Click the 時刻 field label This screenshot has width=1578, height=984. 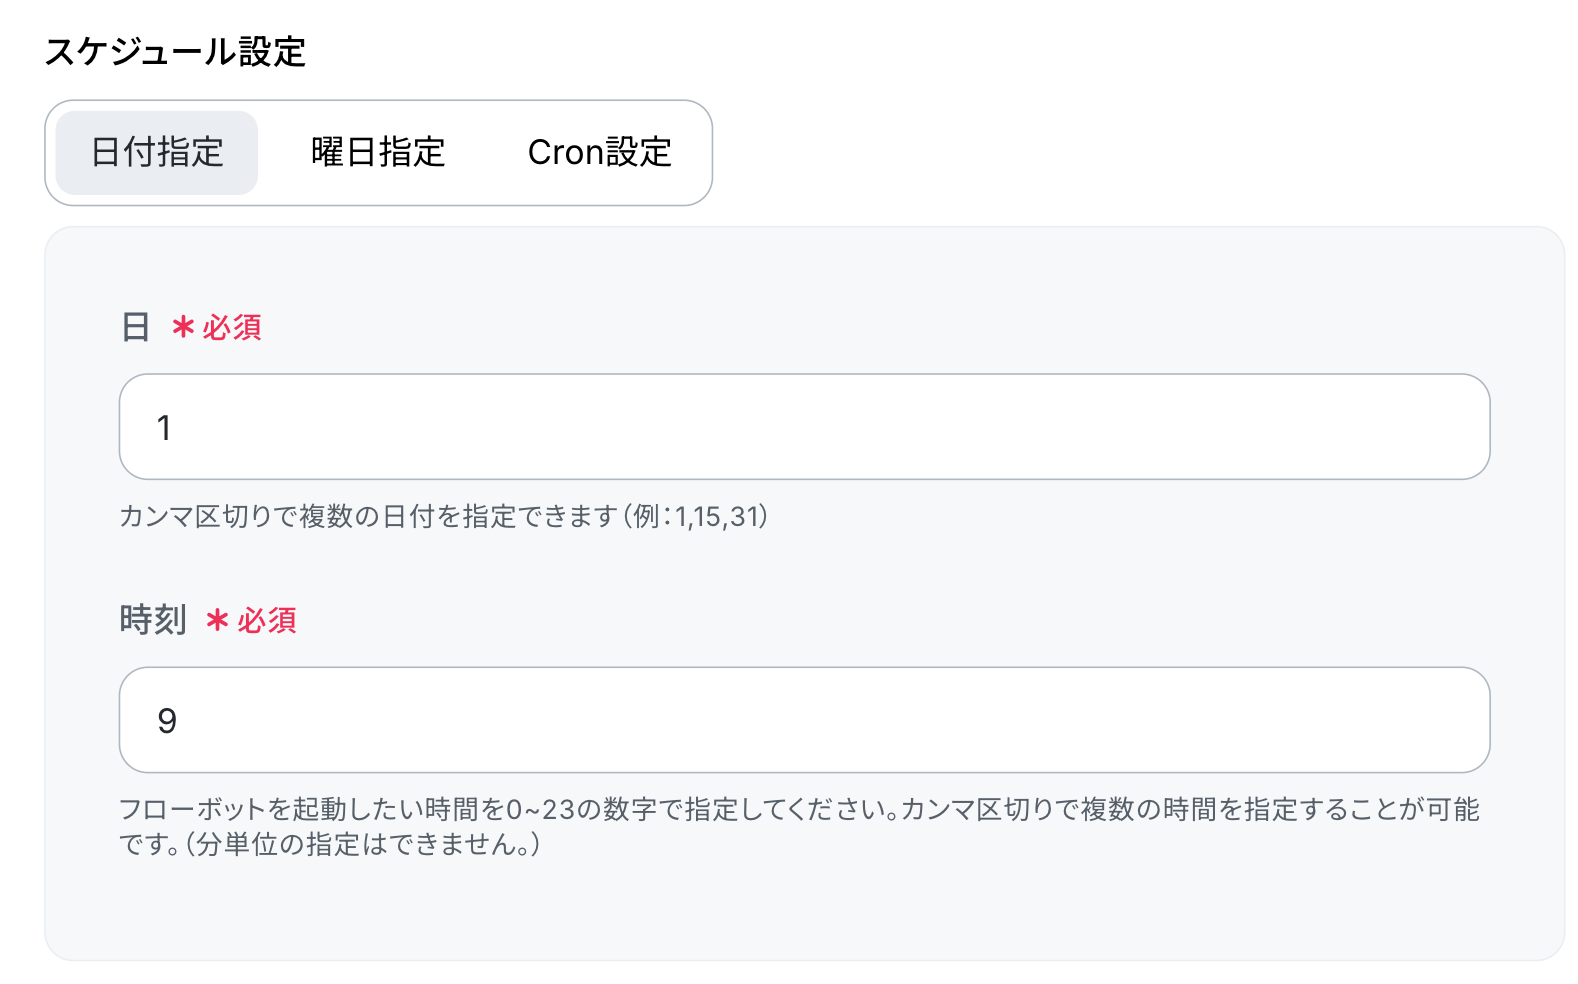pos(153,620)
